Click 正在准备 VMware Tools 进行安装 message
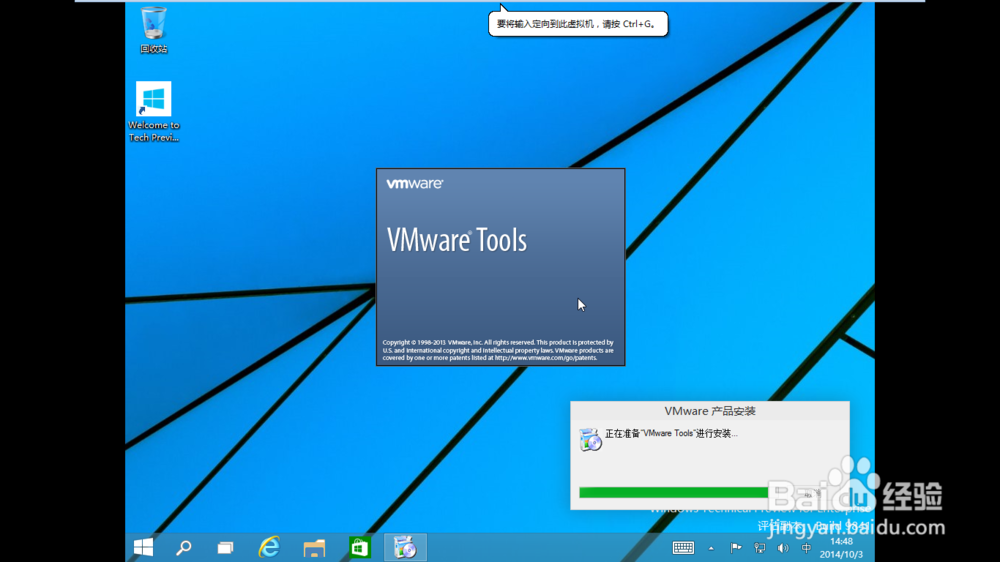 point(671,434)
